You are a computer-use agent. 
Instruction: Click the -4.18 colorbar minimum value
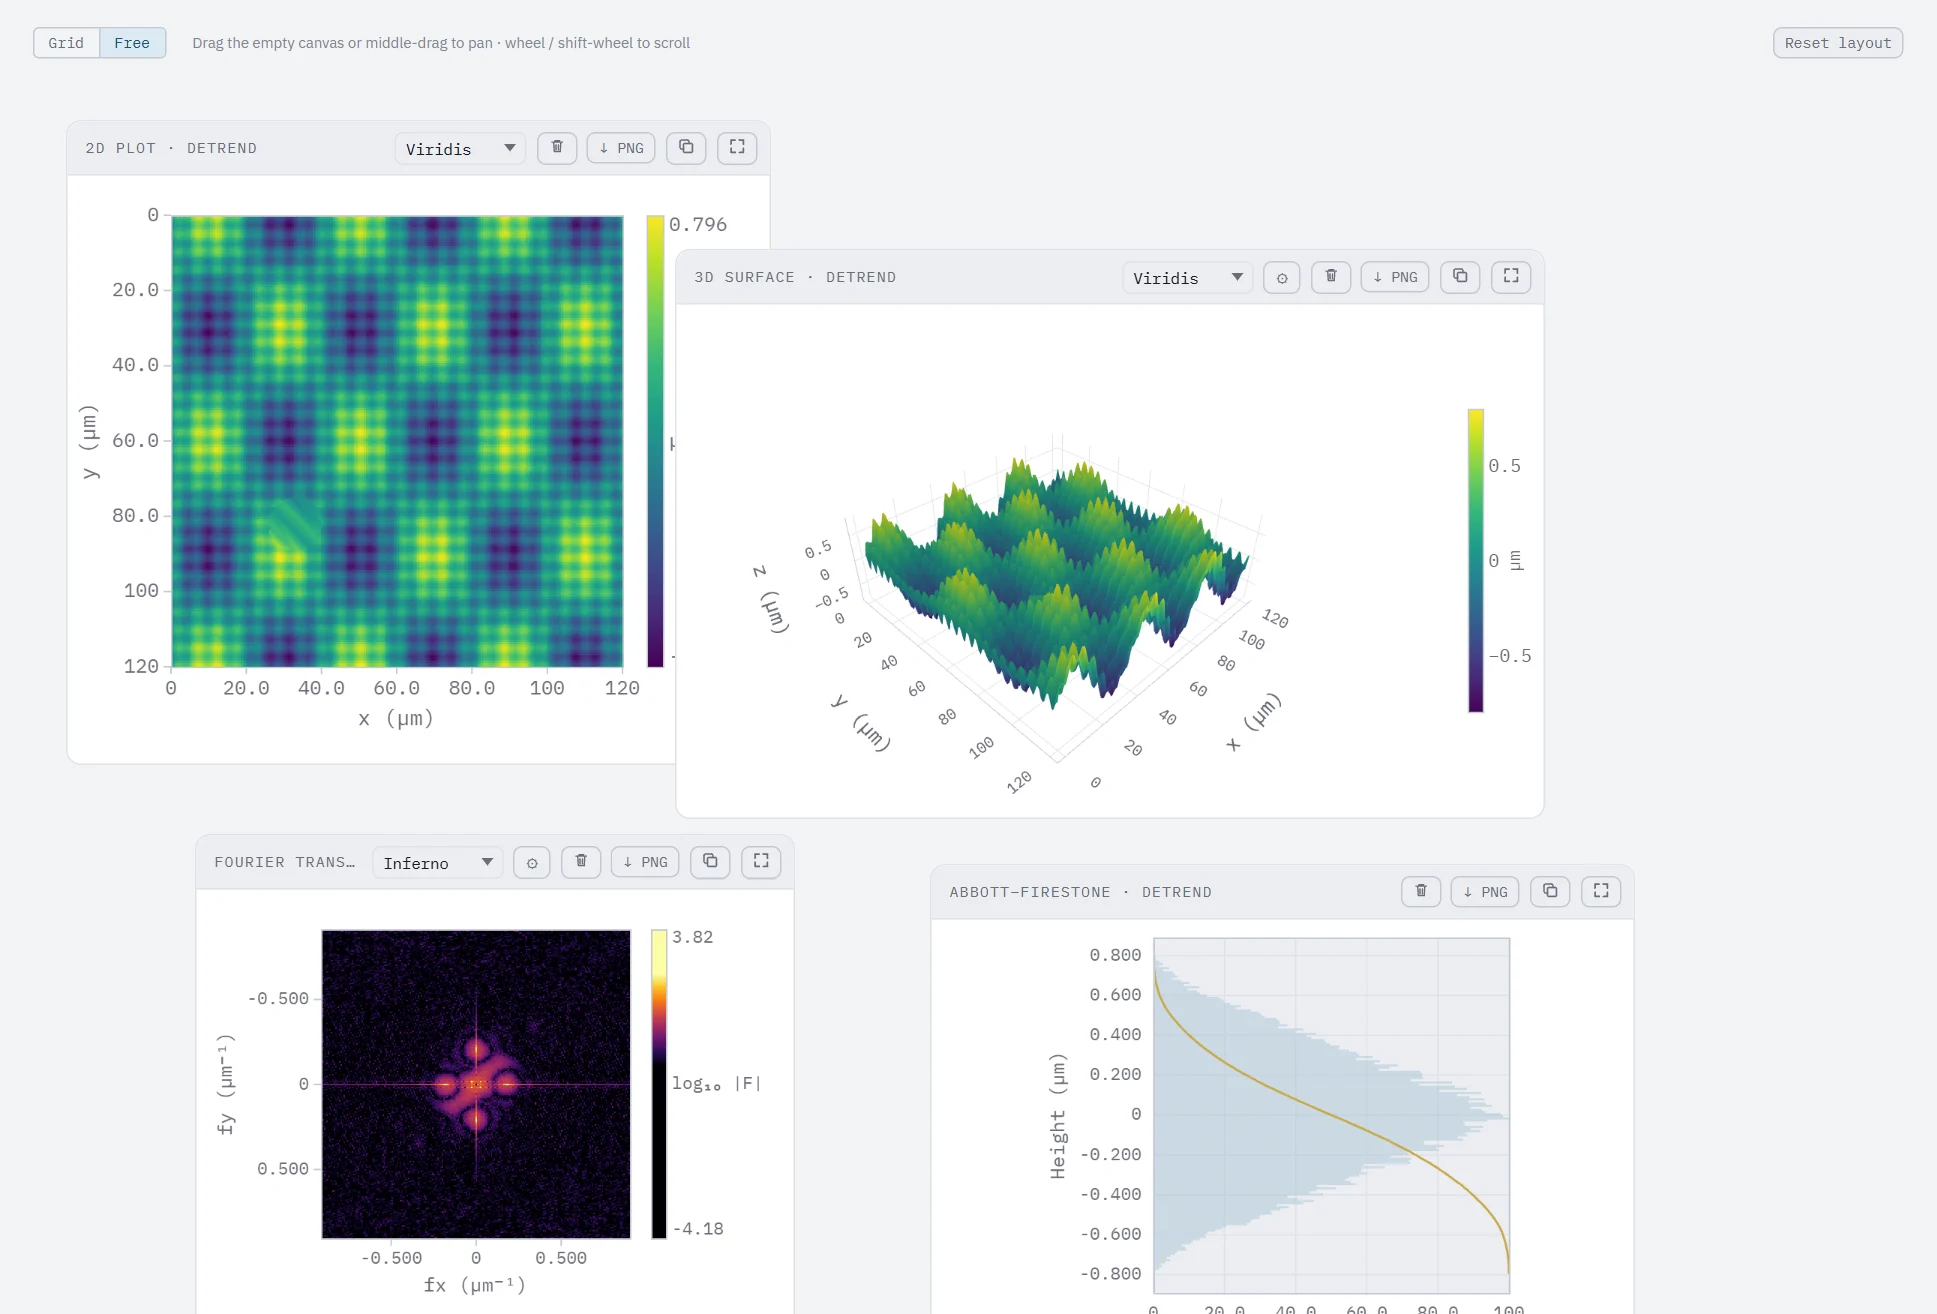pyautogui.click(x=697, y=1229)
